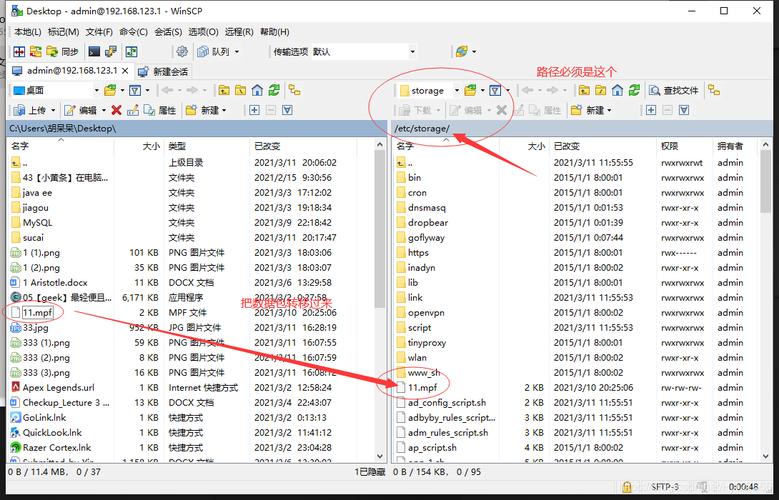Expand local 编辑 edit dropdown arrow

click(104, 110)
